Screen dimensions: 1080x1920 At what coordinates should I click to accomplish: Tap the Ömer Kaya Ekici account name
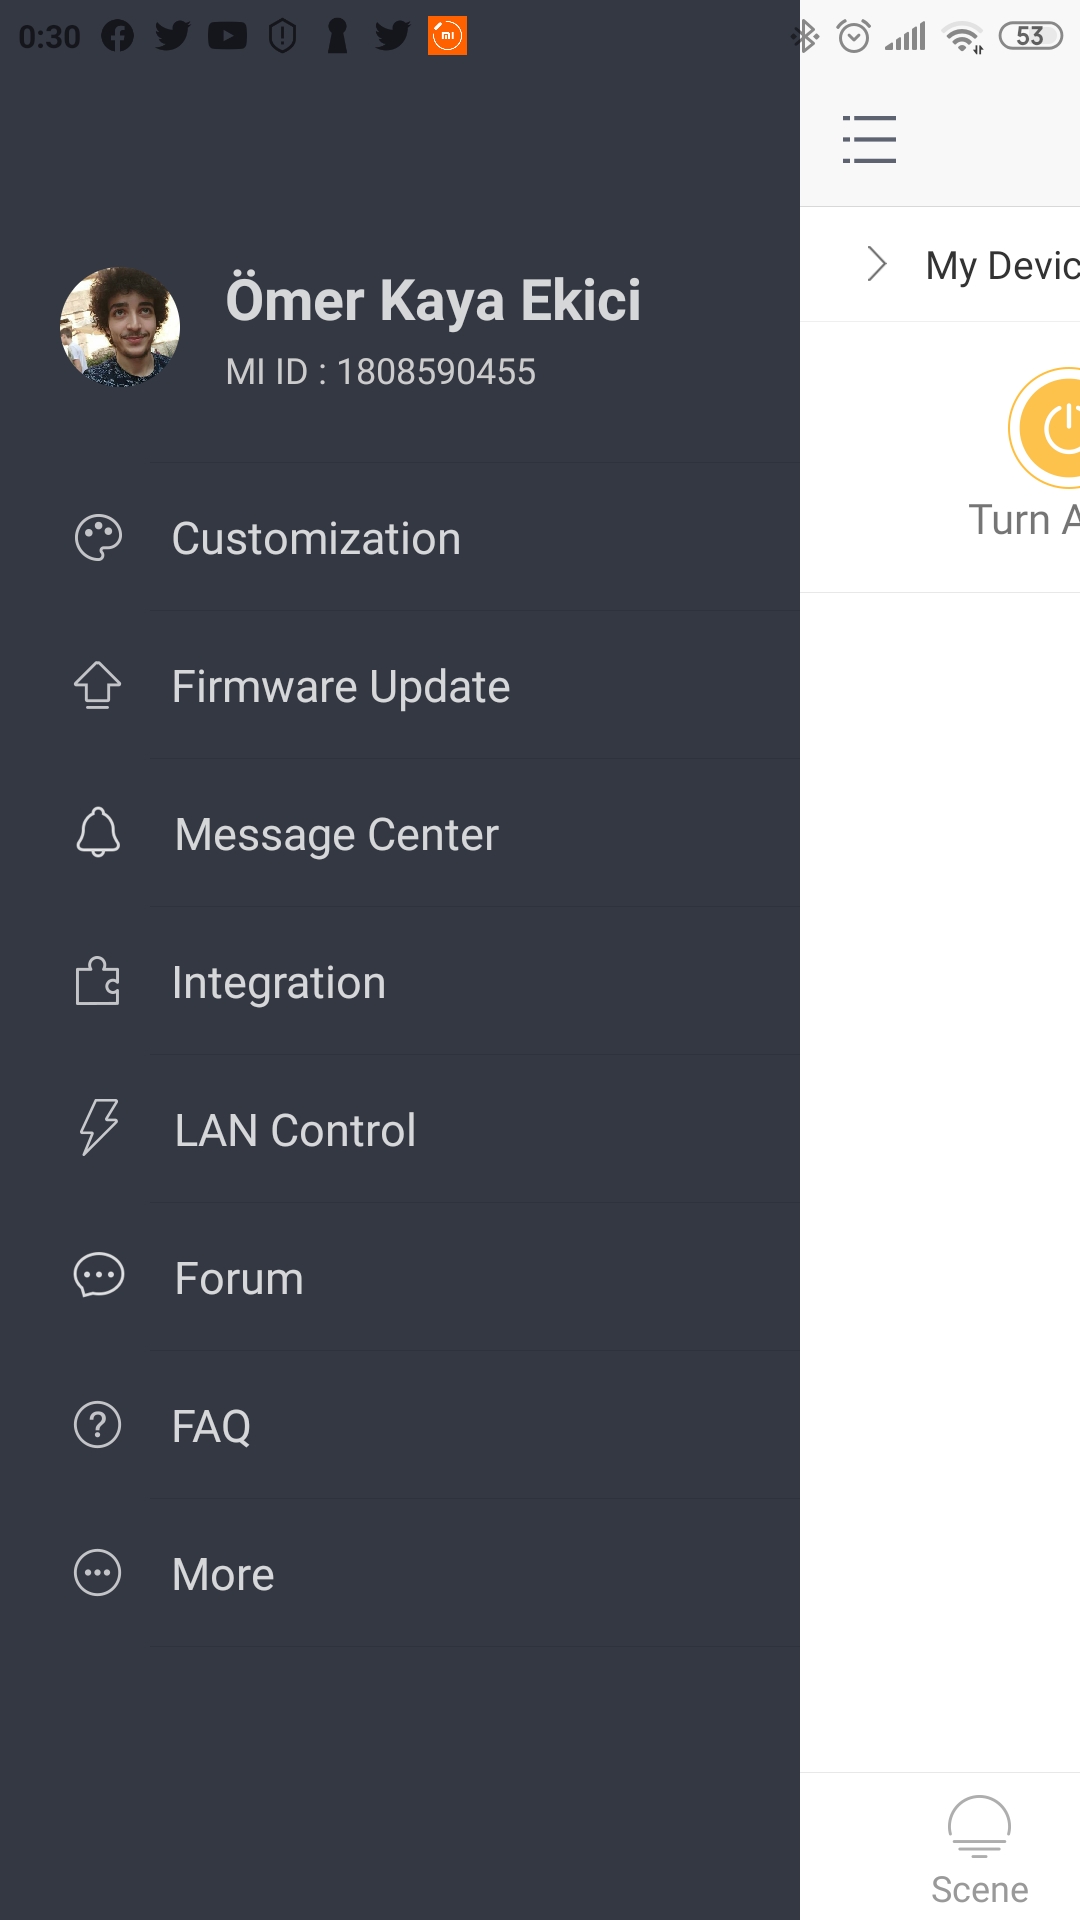(x=433, y=300)
